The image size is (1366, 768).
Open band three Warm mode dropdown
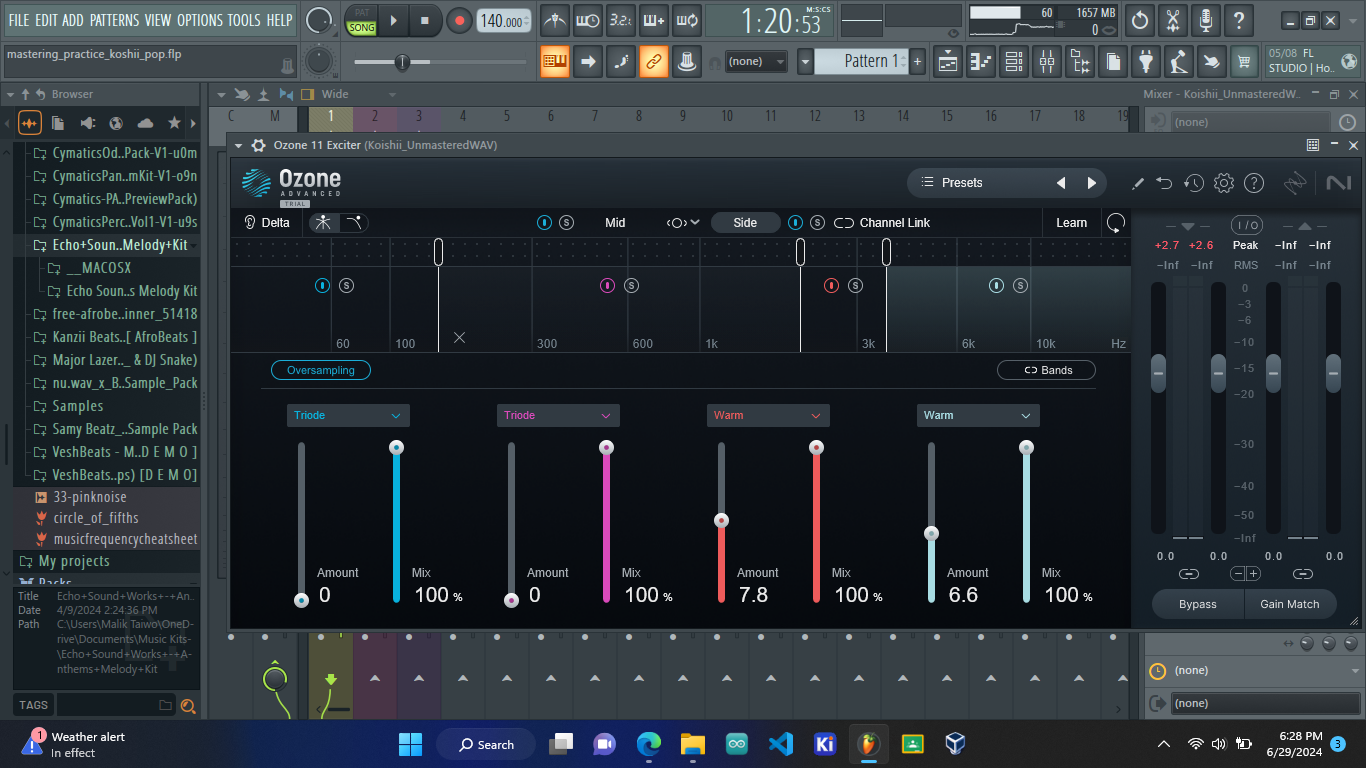[x=768, y=415]
